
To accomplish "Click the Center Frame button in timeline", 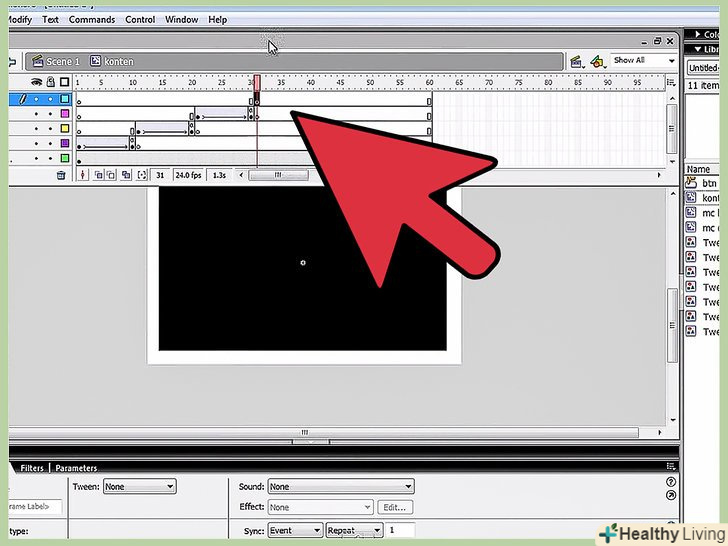I will click(83, 175).
